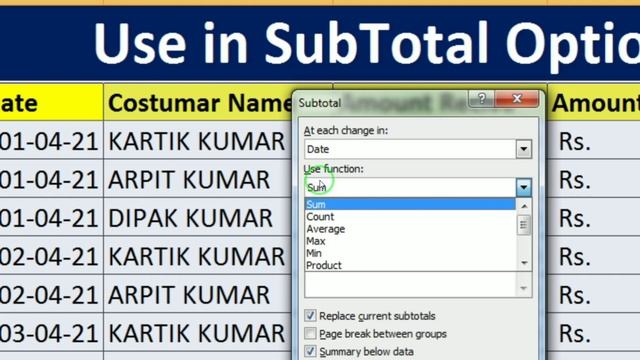Collapse the 'Use function' dropdown arrow

524,188
